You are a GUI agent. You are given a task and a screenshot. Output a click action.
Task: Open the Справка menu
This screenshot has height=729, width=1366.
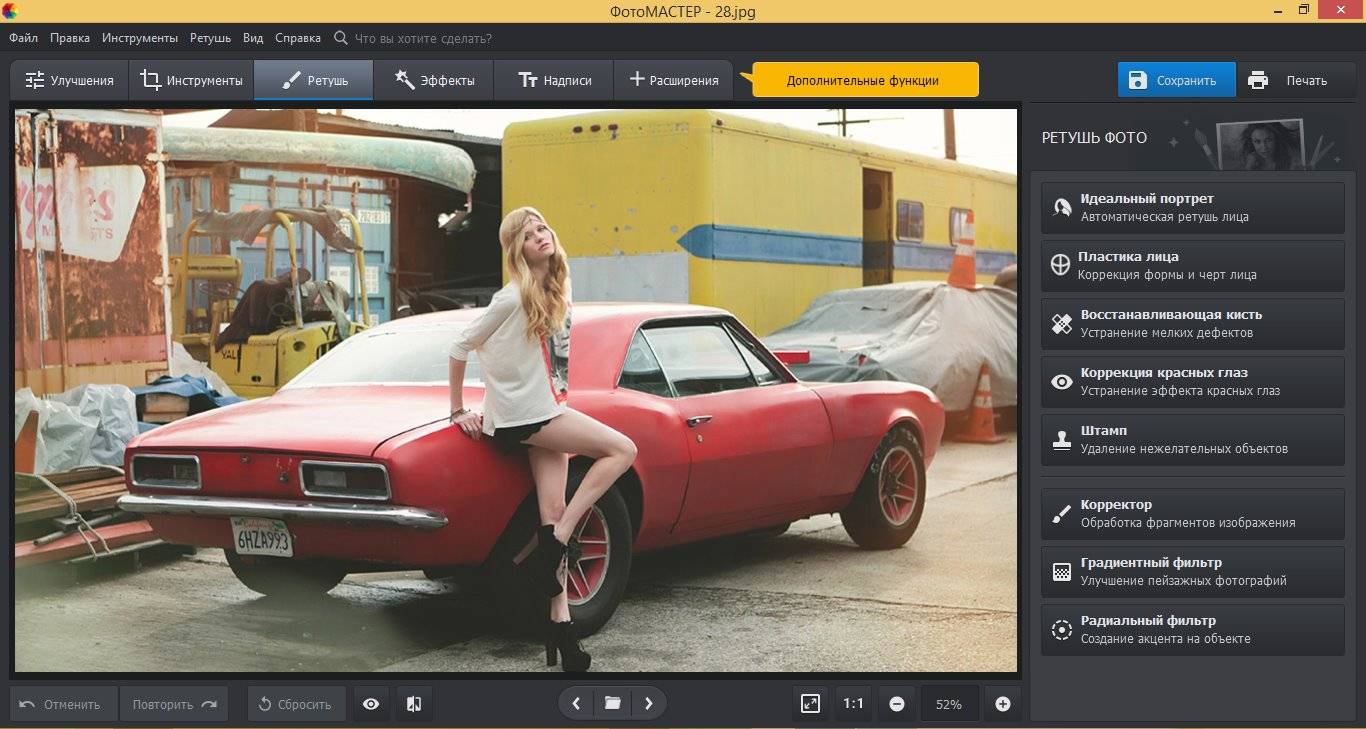click(298, 38)
